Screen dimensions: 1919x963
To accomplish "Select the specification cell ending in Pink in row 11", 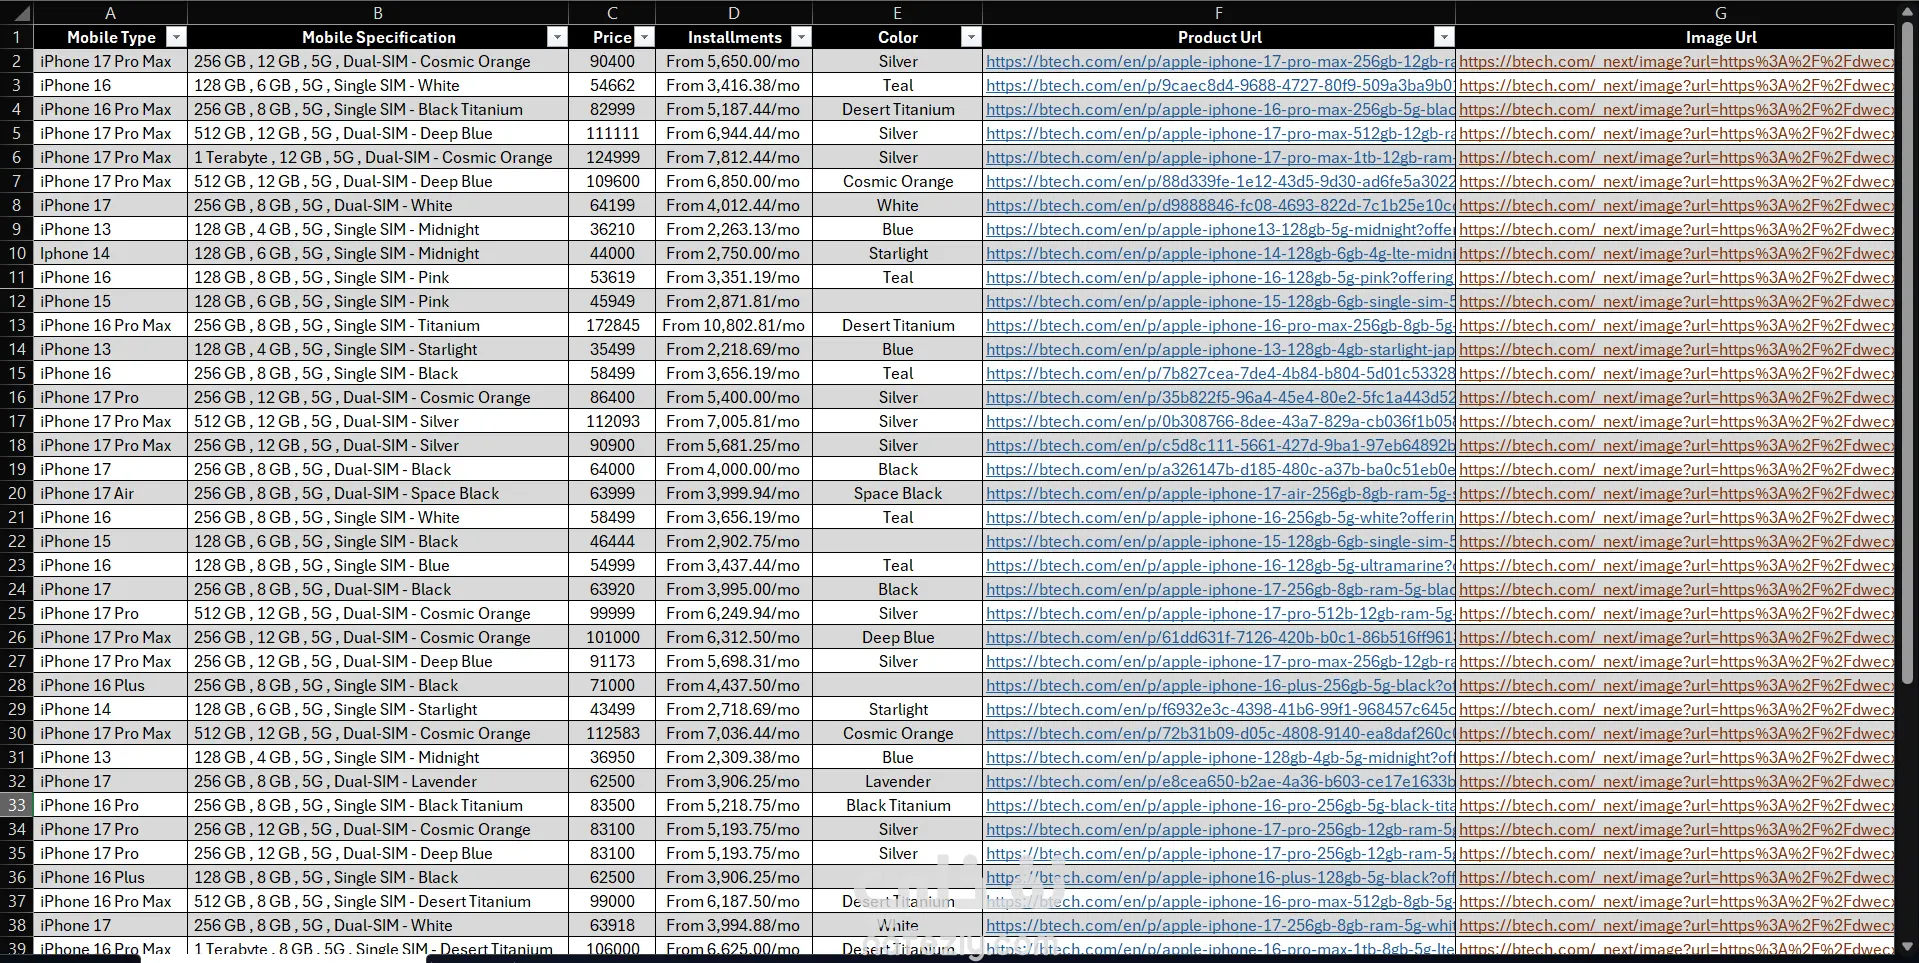I will pyautogui.click(x=378, y=277).
